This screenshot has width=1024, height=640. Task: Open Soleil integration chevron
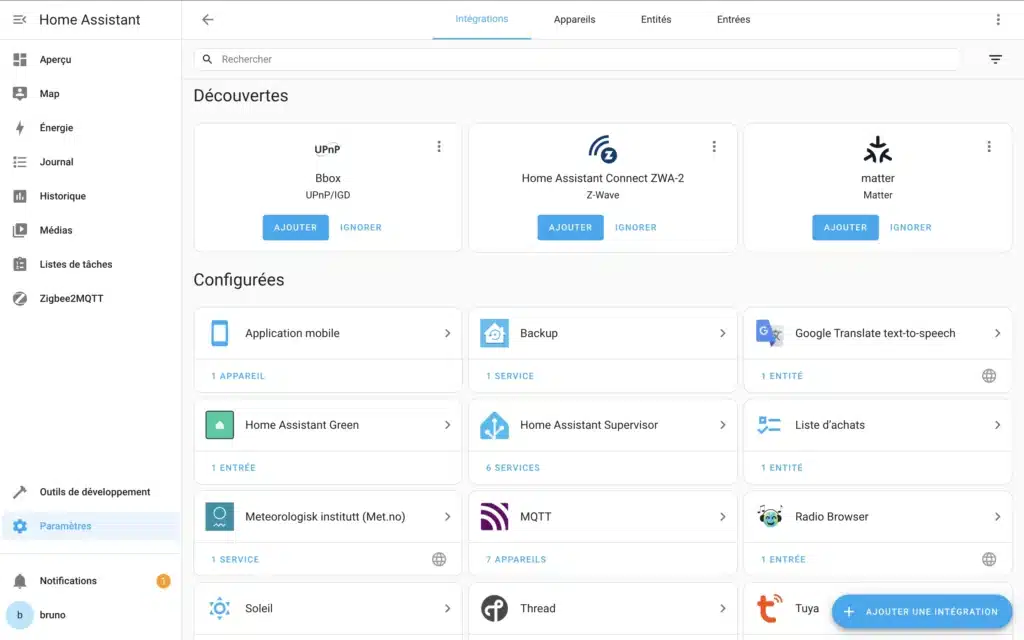point(447,609)
